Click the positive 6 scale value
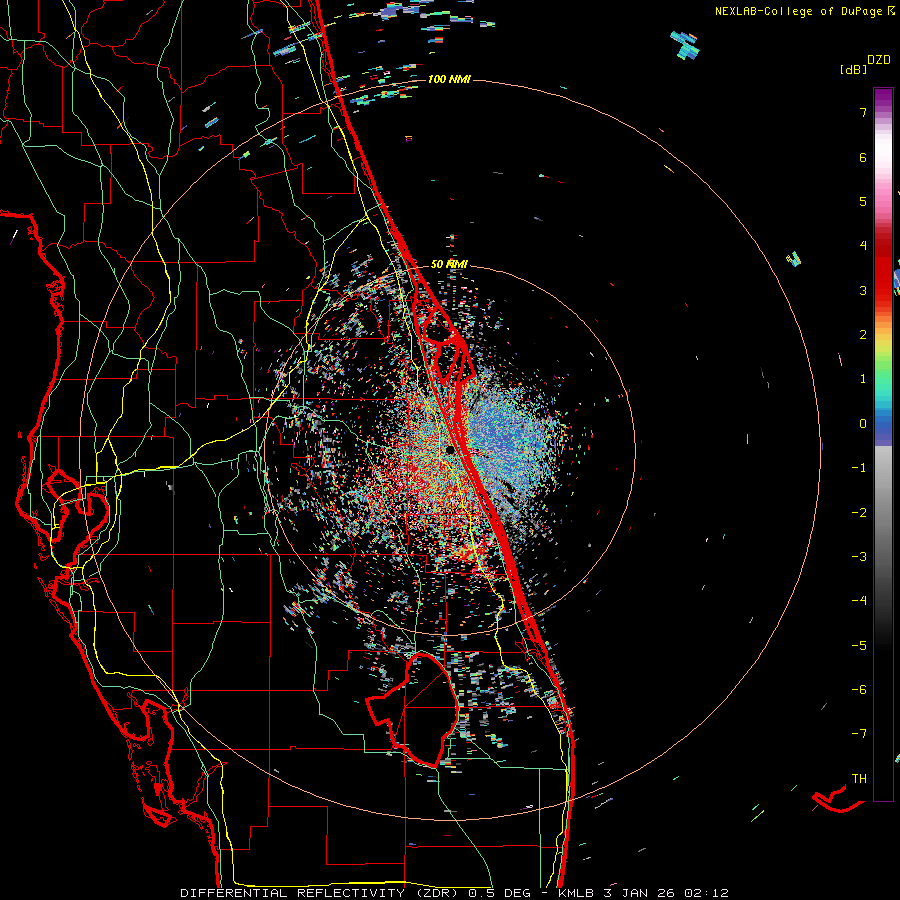 click(863, 157)
